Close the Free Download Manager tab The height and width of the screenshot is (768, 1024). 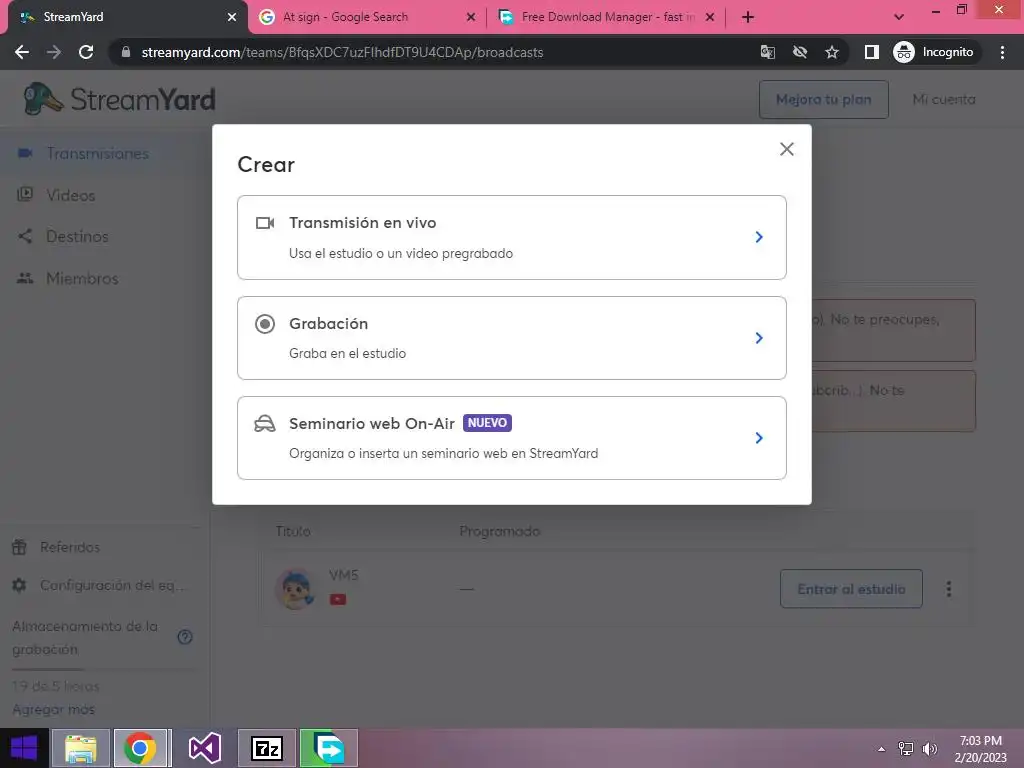[x=710, y=18]
